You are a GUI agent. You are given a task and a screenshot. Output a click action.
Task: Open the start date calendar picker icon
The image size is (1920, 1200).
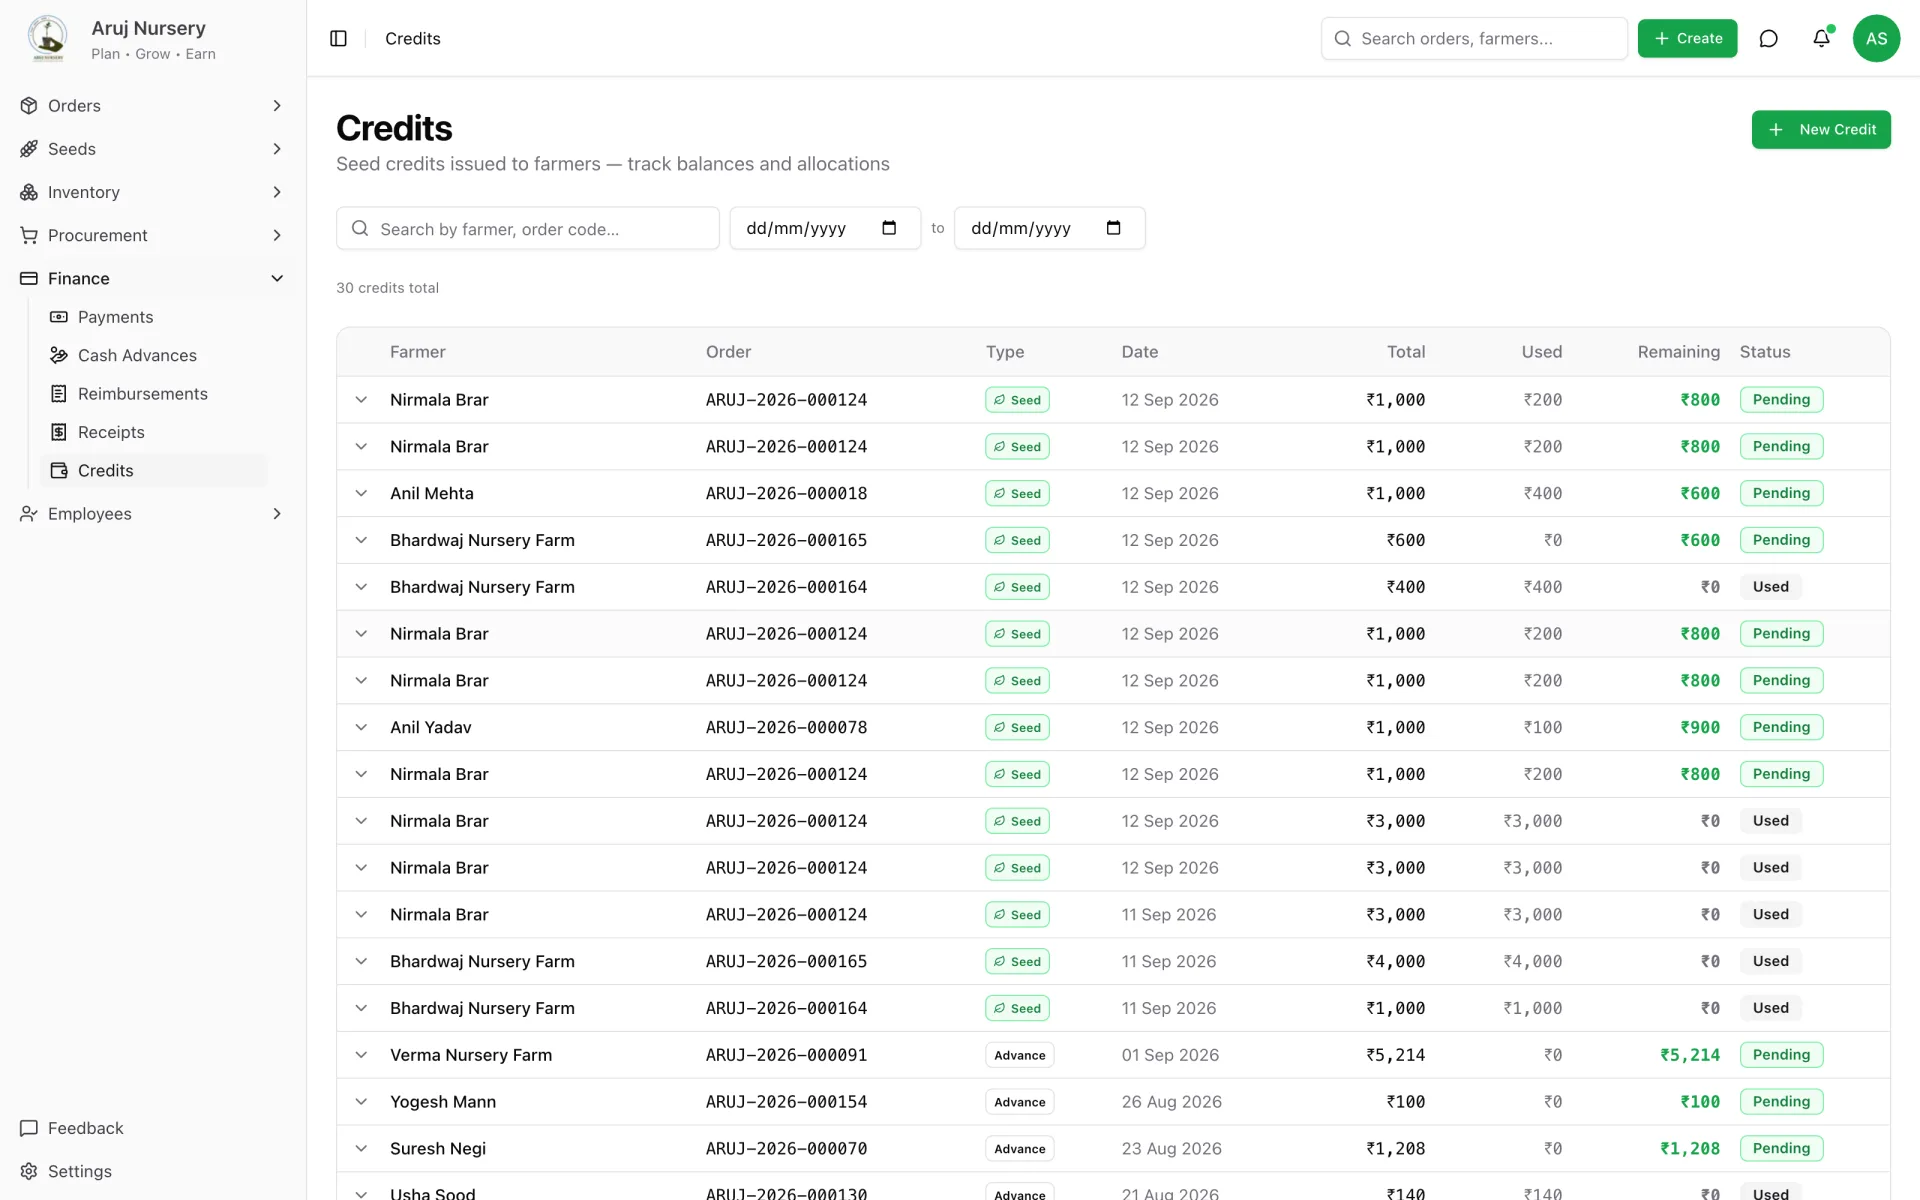[889, 228]
